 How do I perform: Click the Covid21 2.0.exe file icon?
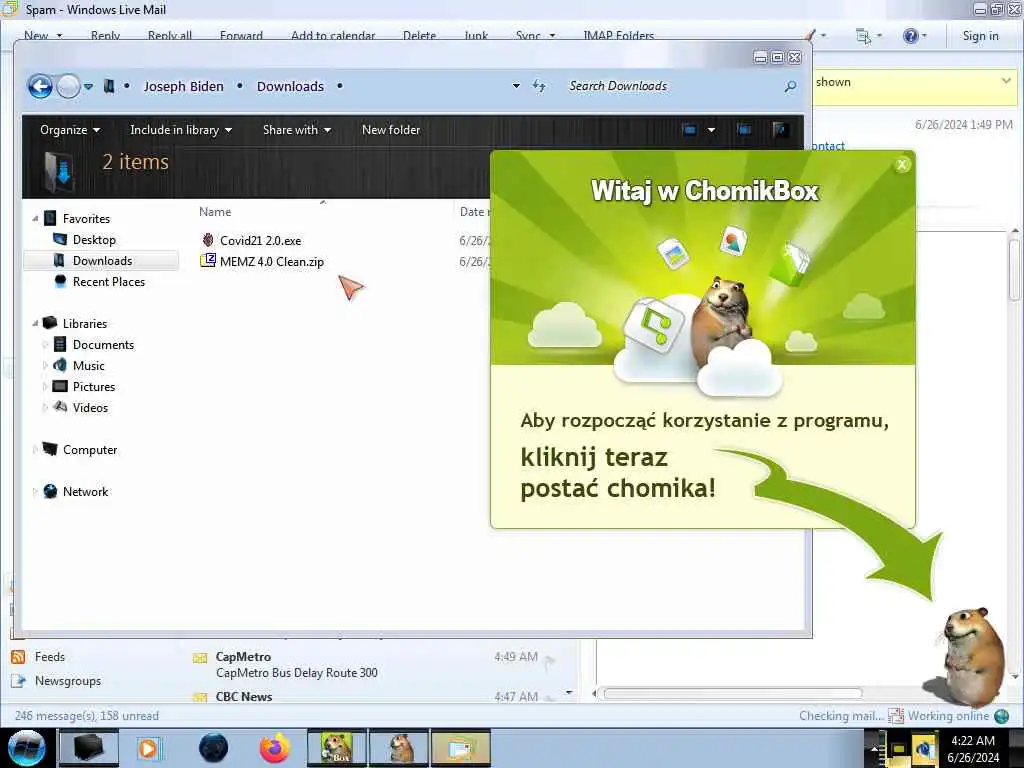pos(208,240)
